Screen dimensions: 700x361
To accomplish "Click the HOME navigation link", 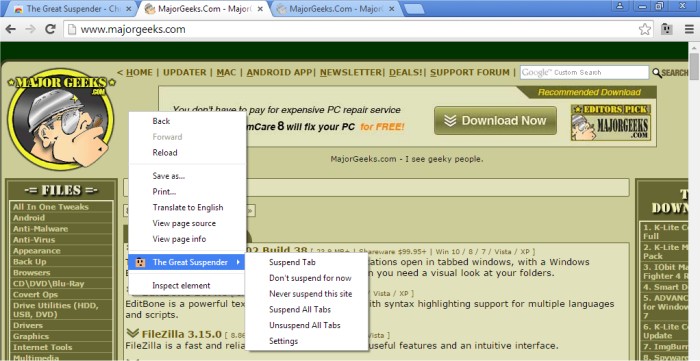I will 139,72.
